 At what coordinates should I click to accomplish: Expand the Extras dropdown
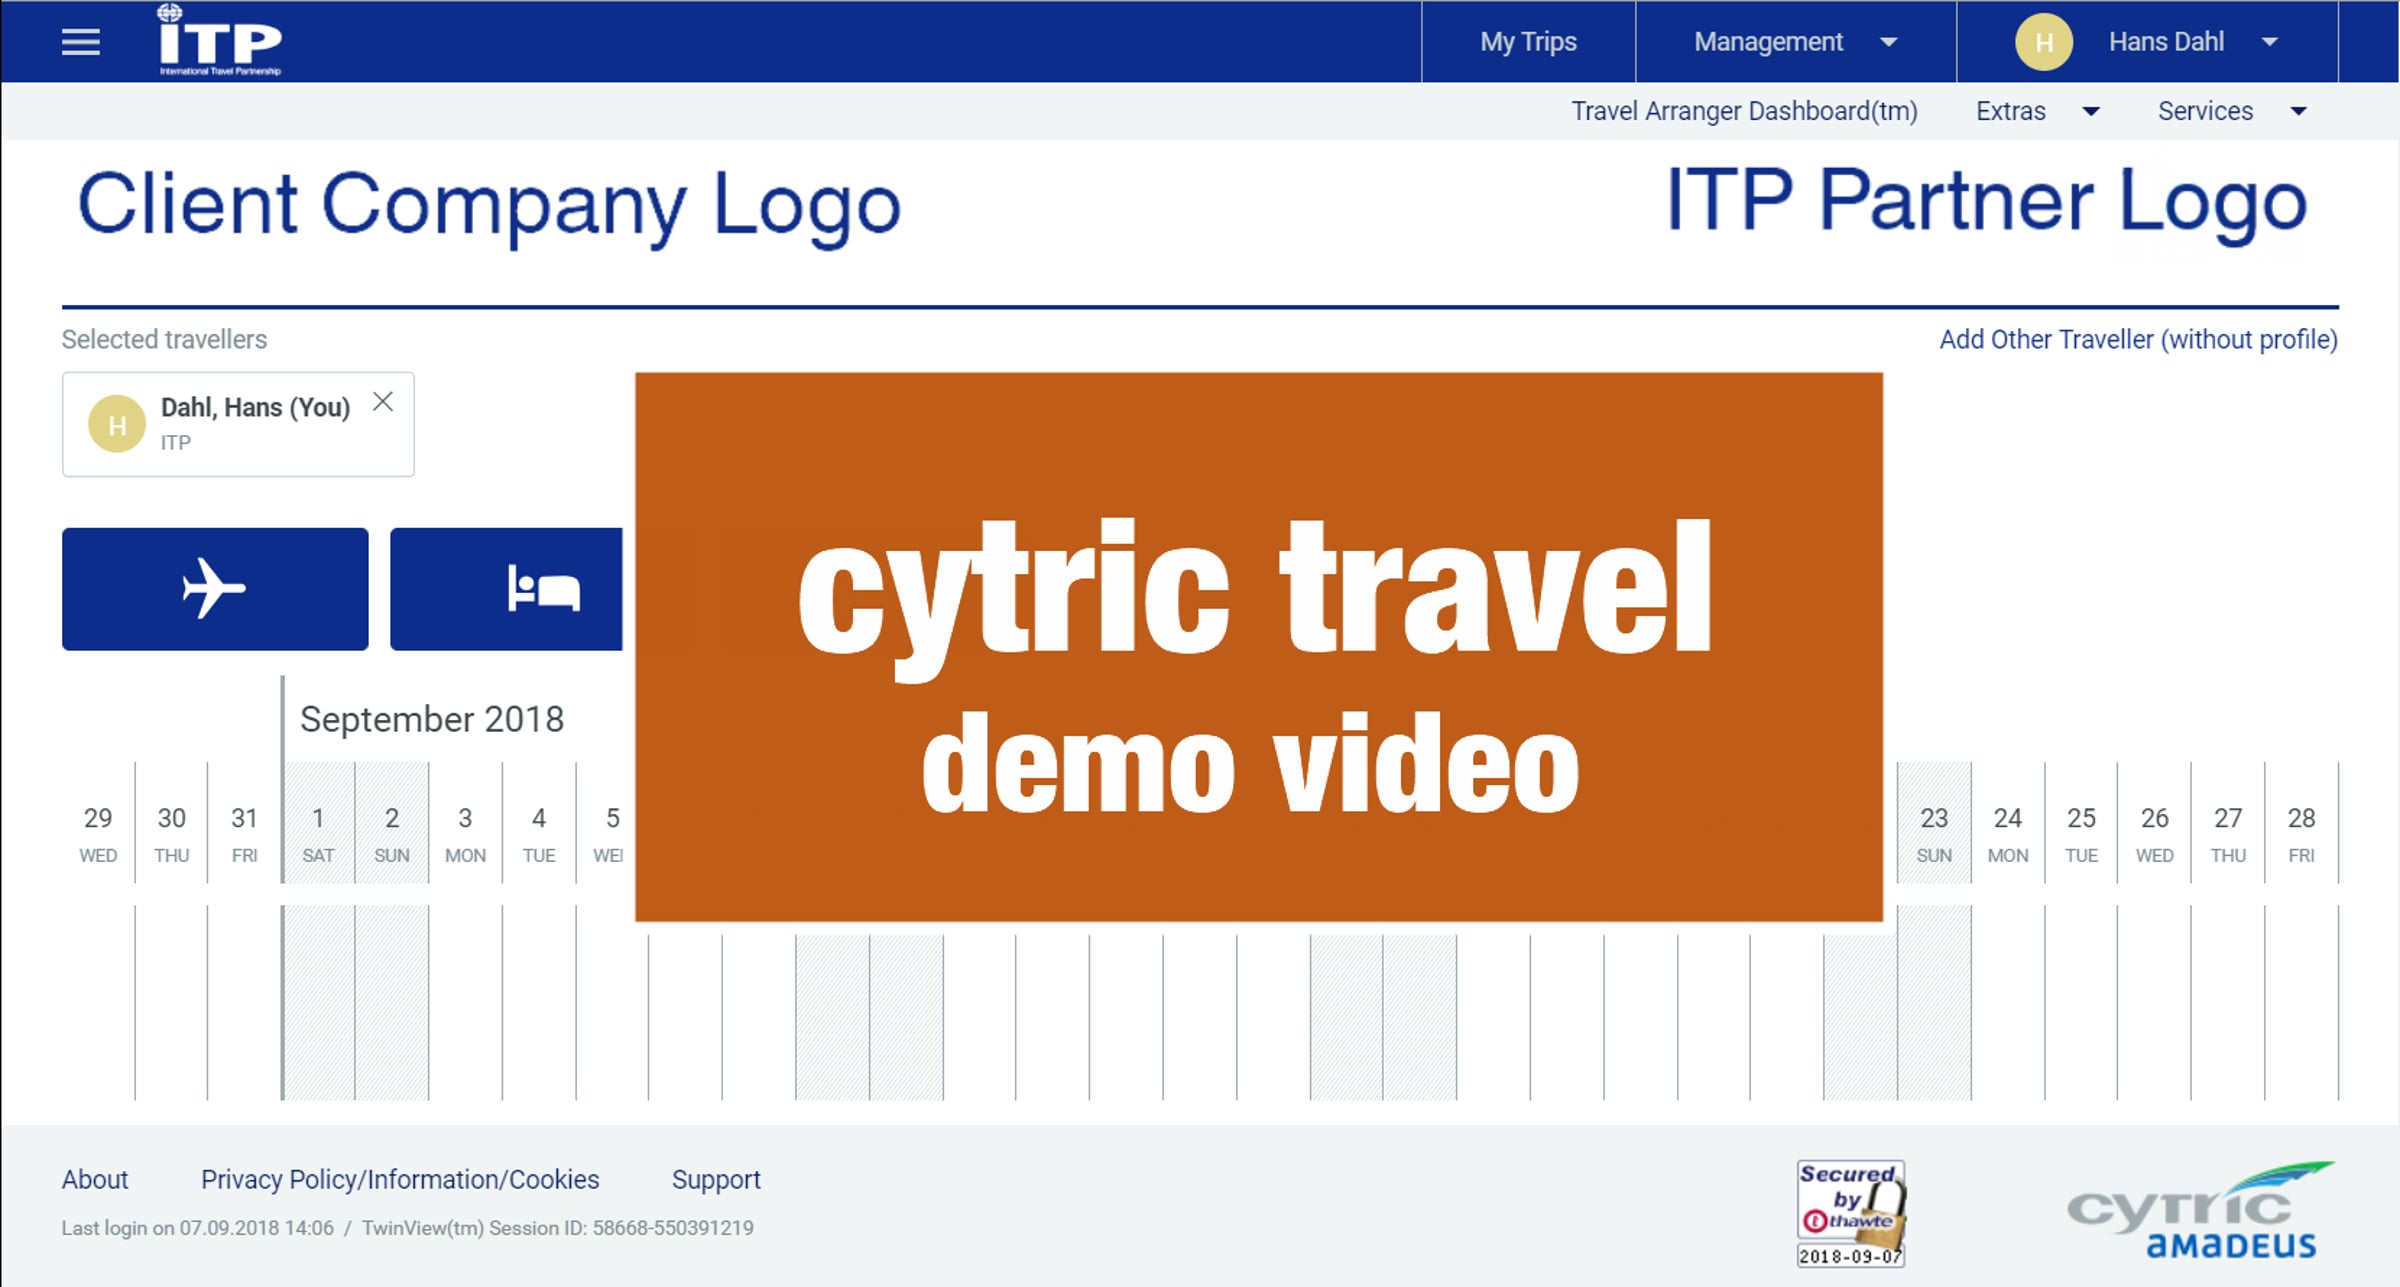[x=2037, y=111]
